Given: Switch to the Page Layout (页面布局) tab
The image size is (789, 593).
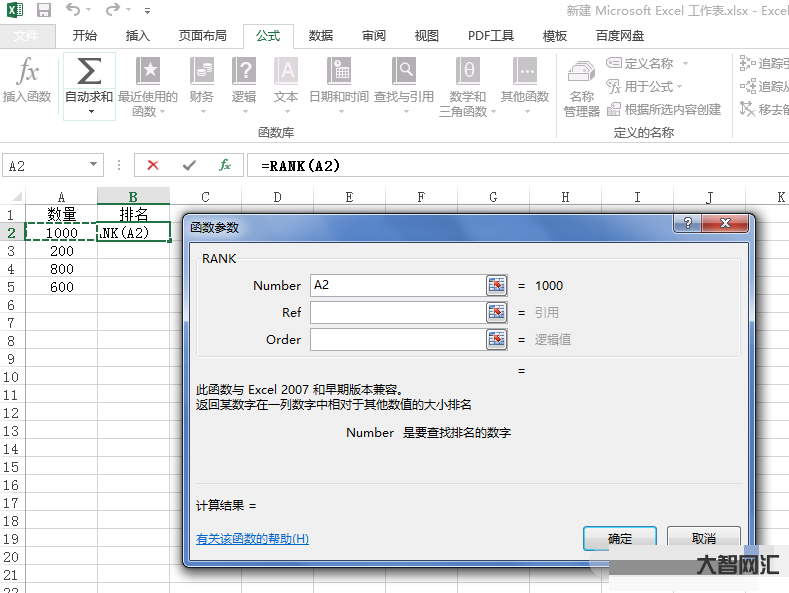Looking at the screenshot, I should click(x=203, y=36).
